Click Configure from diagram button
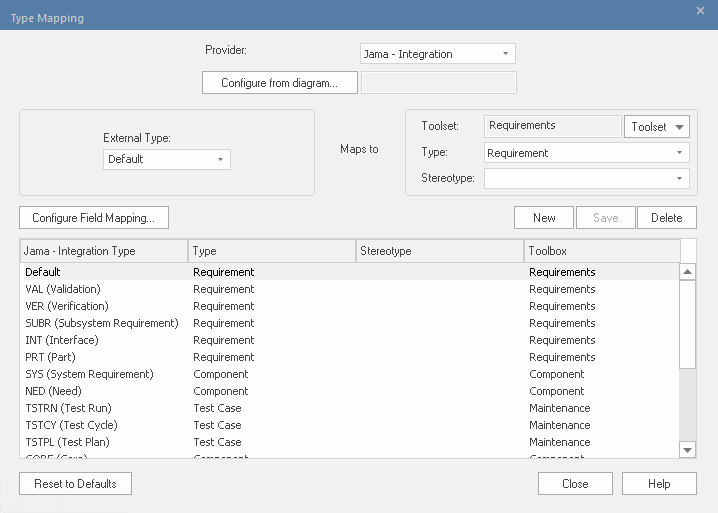 (x=279, y=83)
